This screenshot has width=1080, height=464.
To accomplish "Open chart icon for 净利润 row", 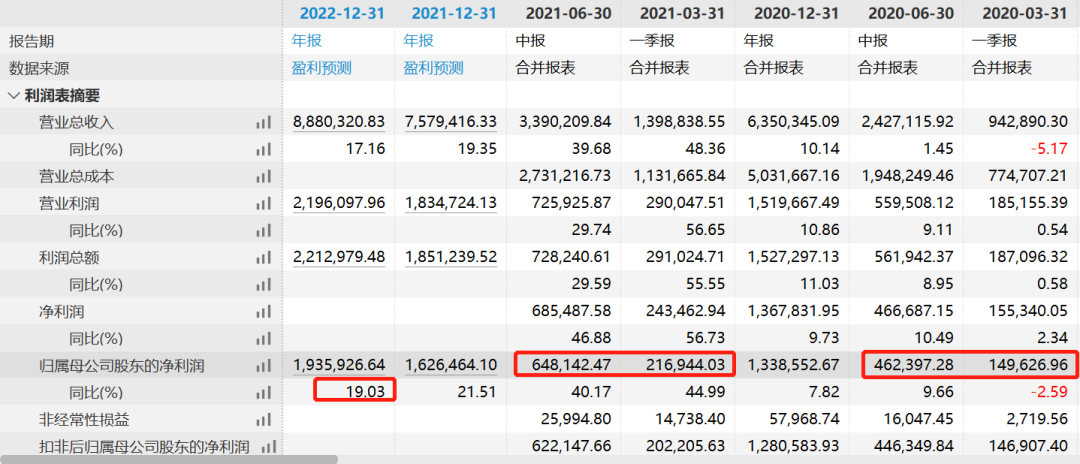I will coord(263,312).
